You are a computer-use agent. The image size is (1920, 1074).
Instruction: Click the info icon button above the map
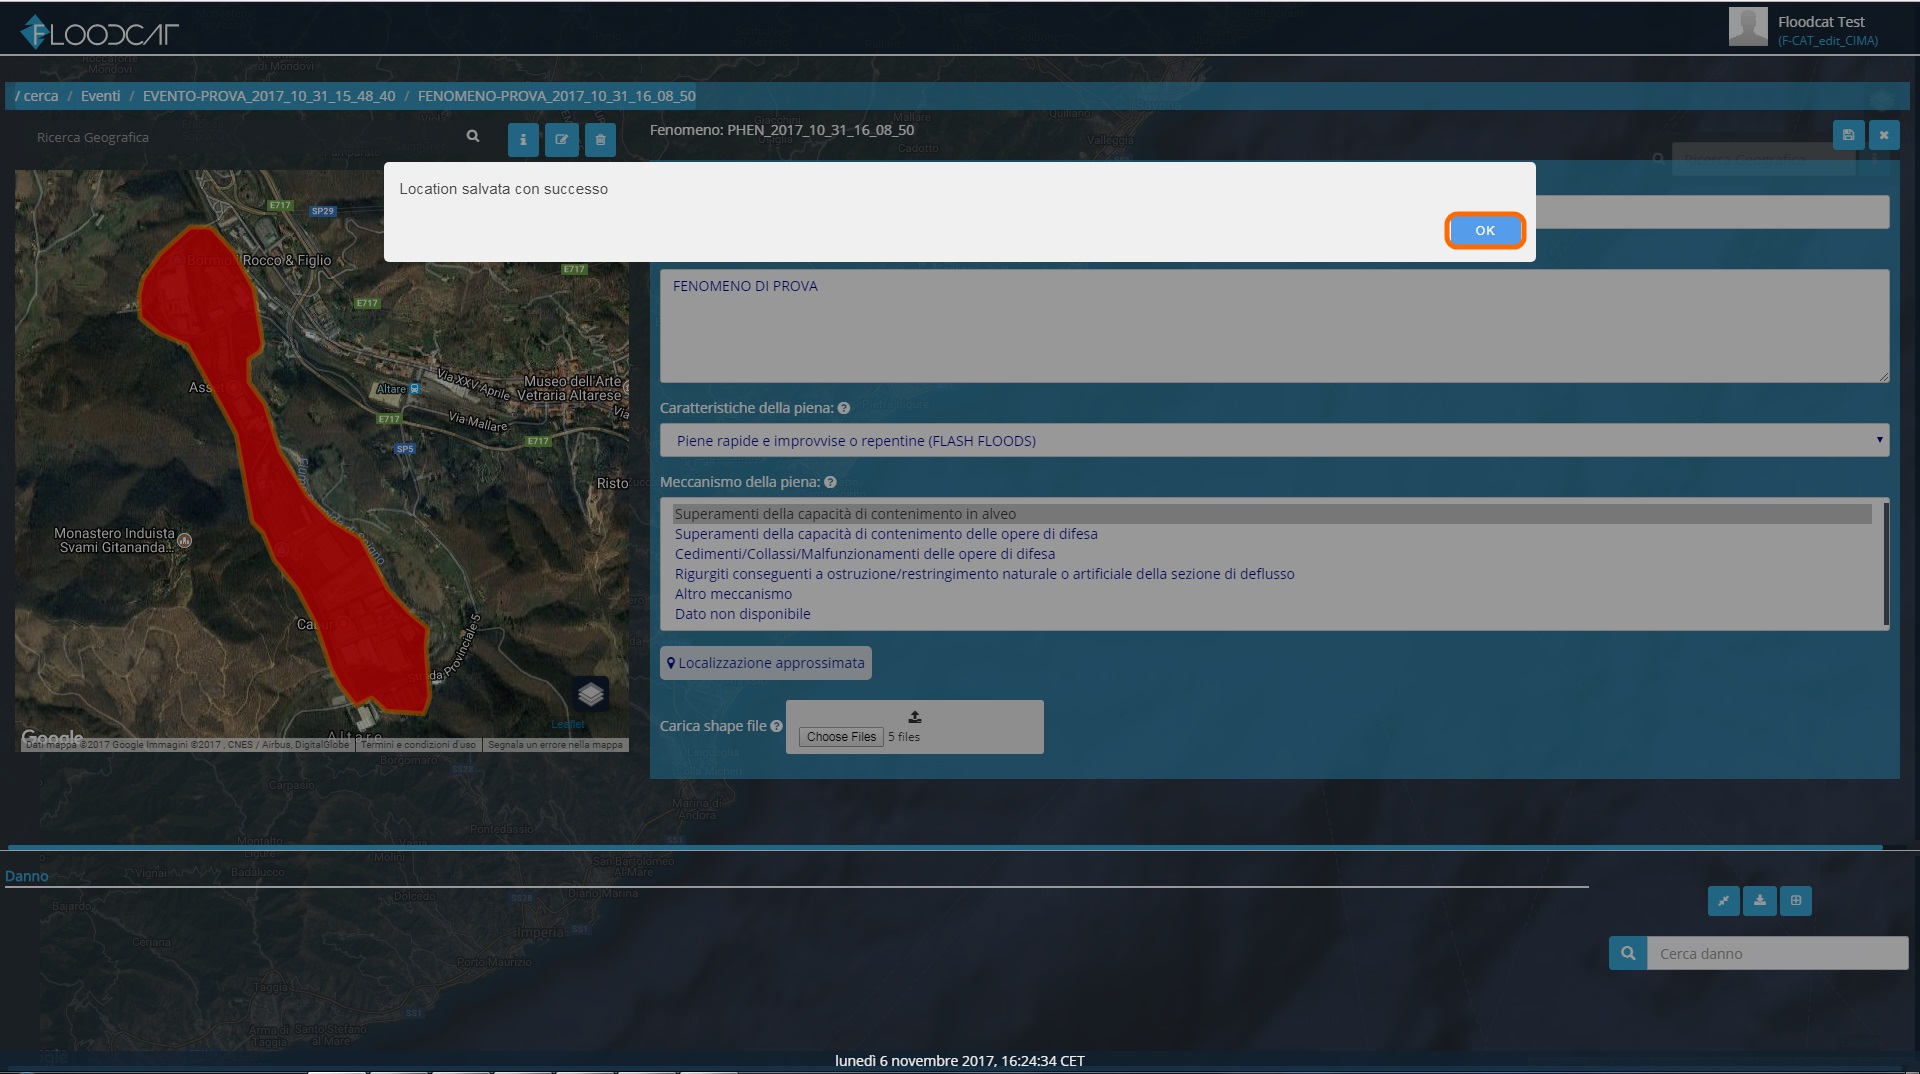pos(523,140)
